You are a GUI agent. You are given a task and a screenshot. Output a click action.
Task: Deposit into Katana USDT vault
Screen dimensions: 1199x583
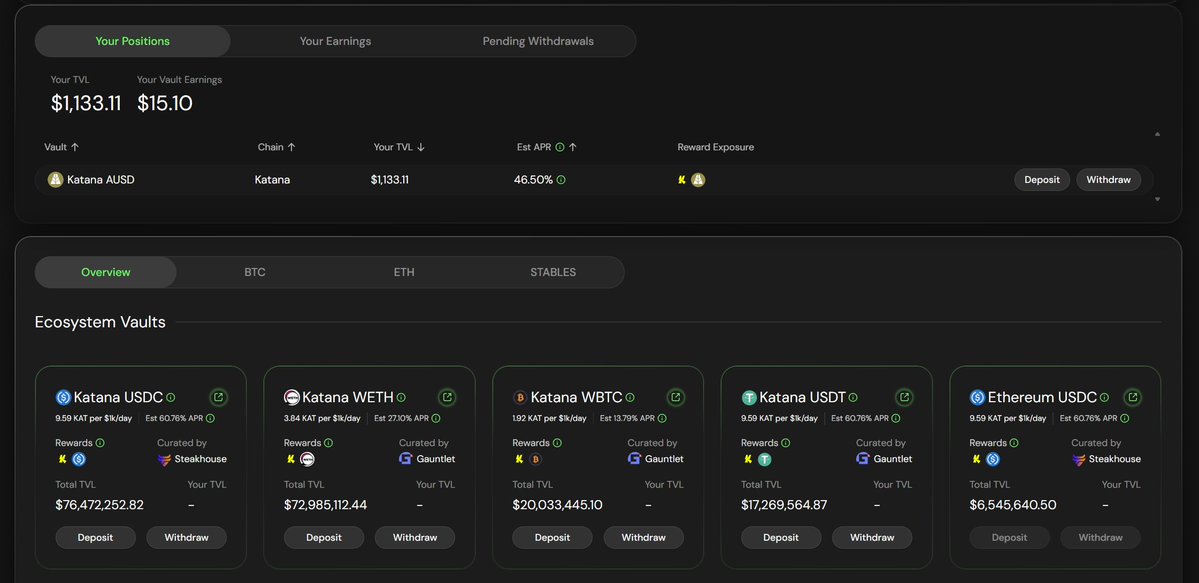point(781,538)
